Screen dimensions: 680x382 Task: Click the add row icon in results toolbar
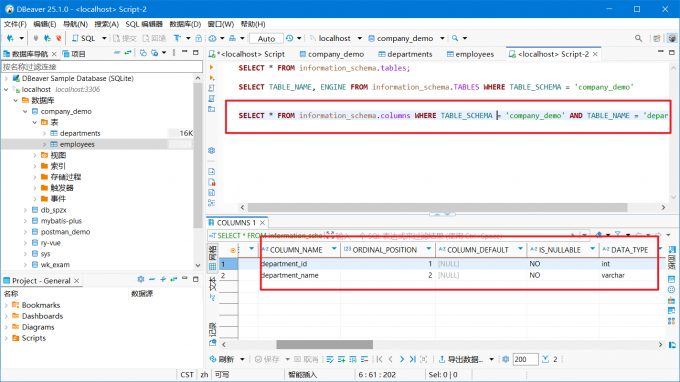point(342,359)
